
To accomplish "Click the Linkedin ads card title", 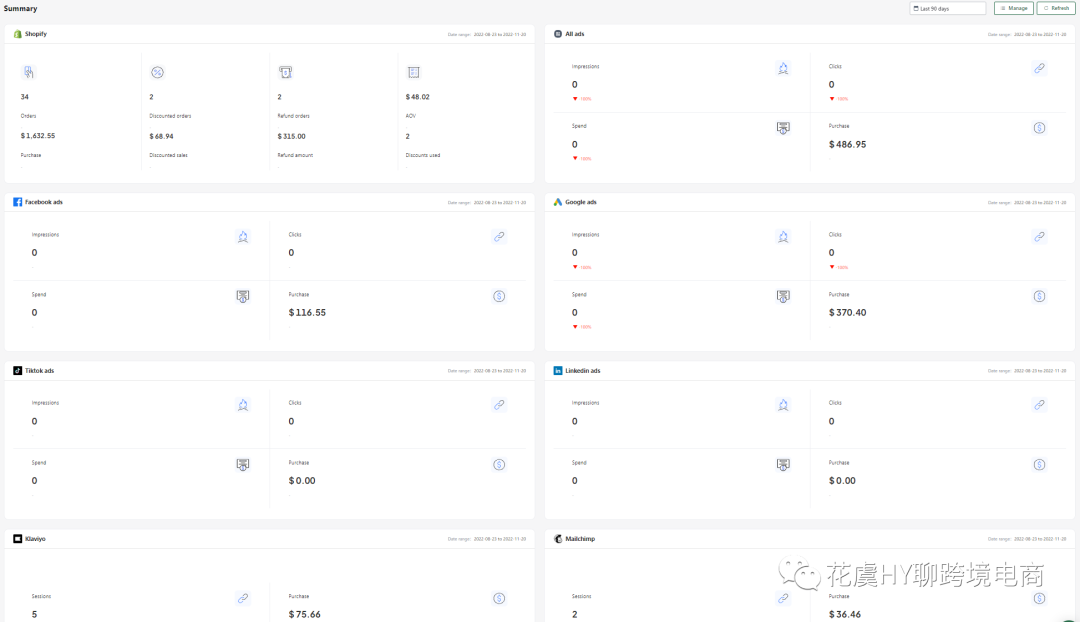I will 583,371.
